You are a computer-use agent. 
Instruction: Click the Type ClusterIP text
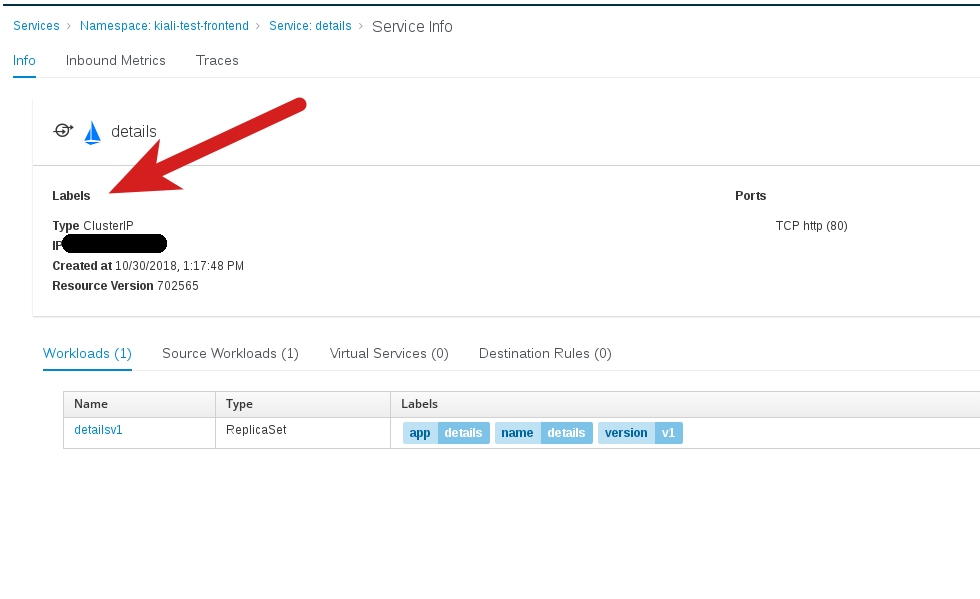[x=93, y=226]
